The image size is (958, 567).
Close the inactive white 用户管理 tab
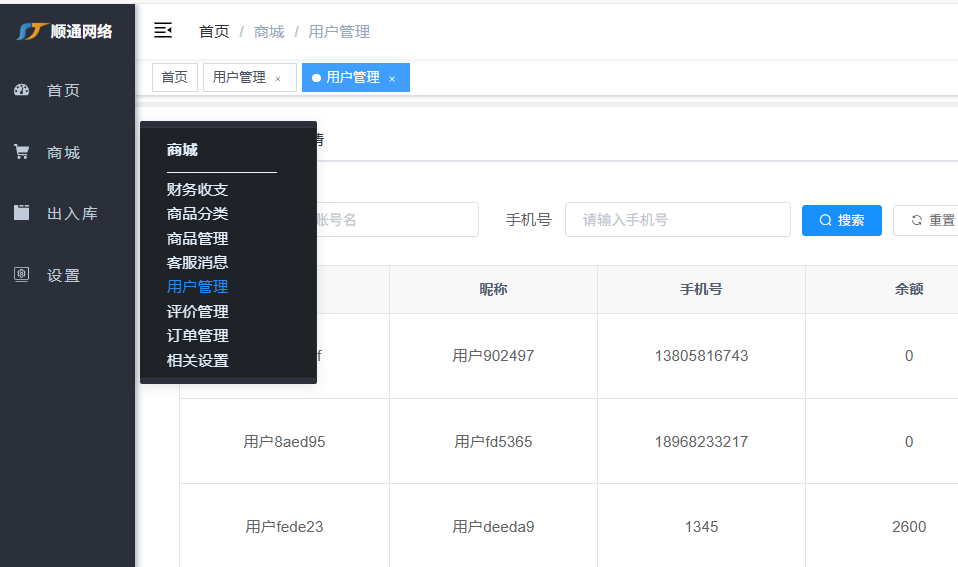[278, 78]
